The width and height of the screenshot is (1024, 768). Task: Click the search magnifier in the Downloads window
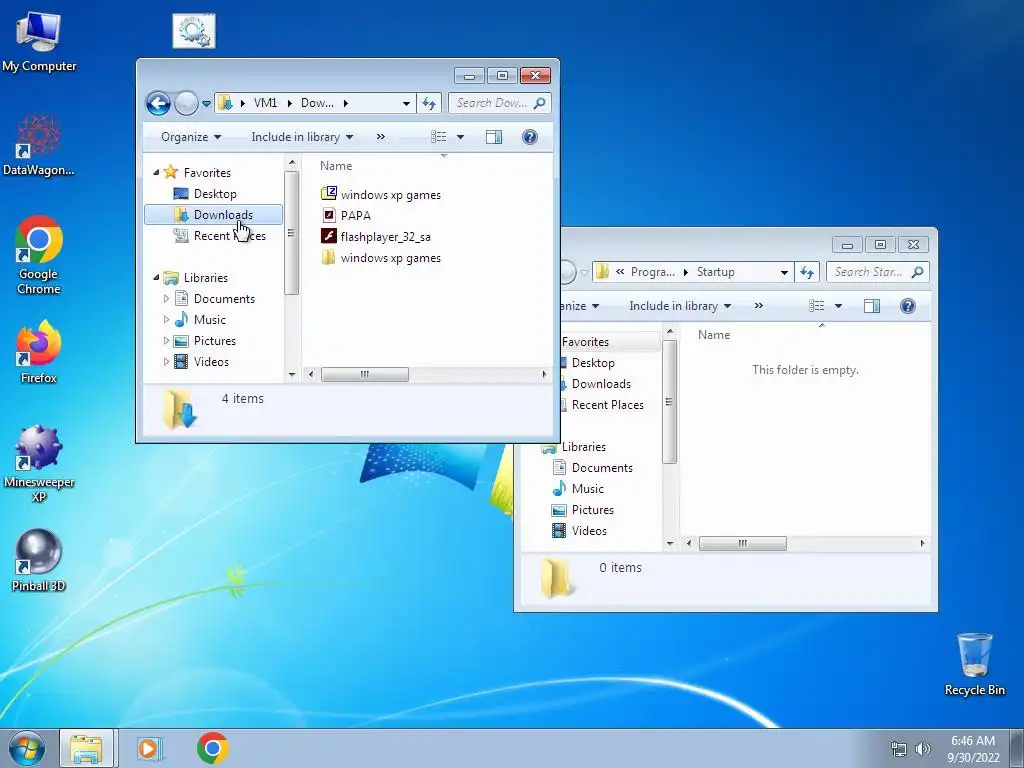coord(539,103)
